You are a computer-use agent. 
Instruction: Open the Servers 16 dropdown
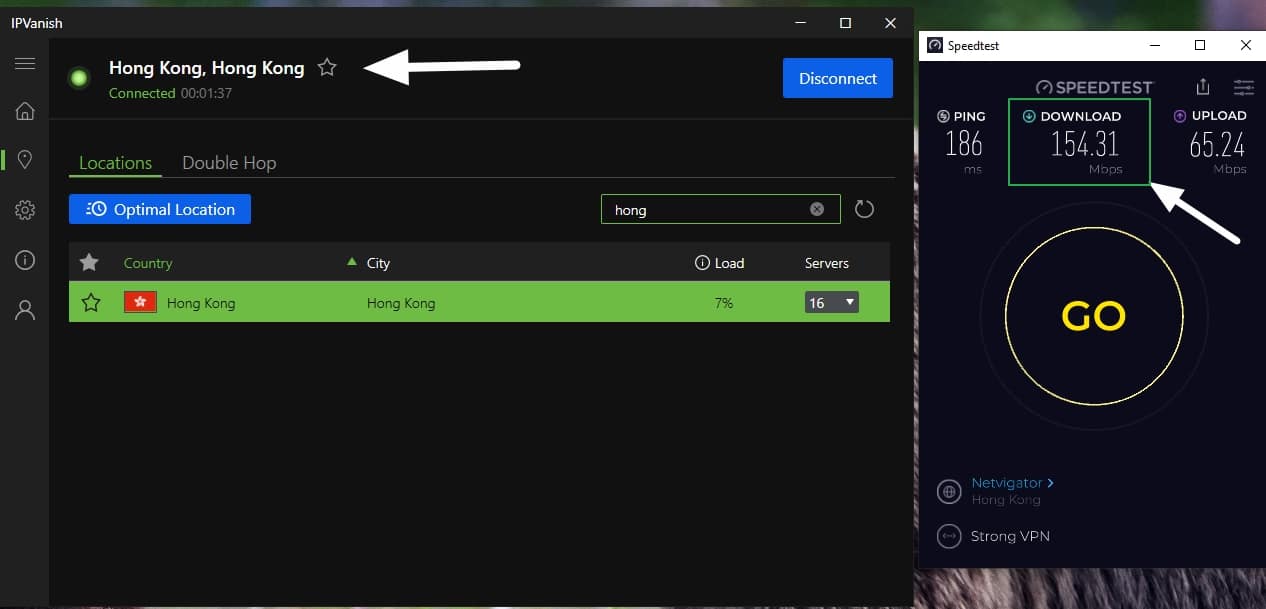tap(832, 302)
